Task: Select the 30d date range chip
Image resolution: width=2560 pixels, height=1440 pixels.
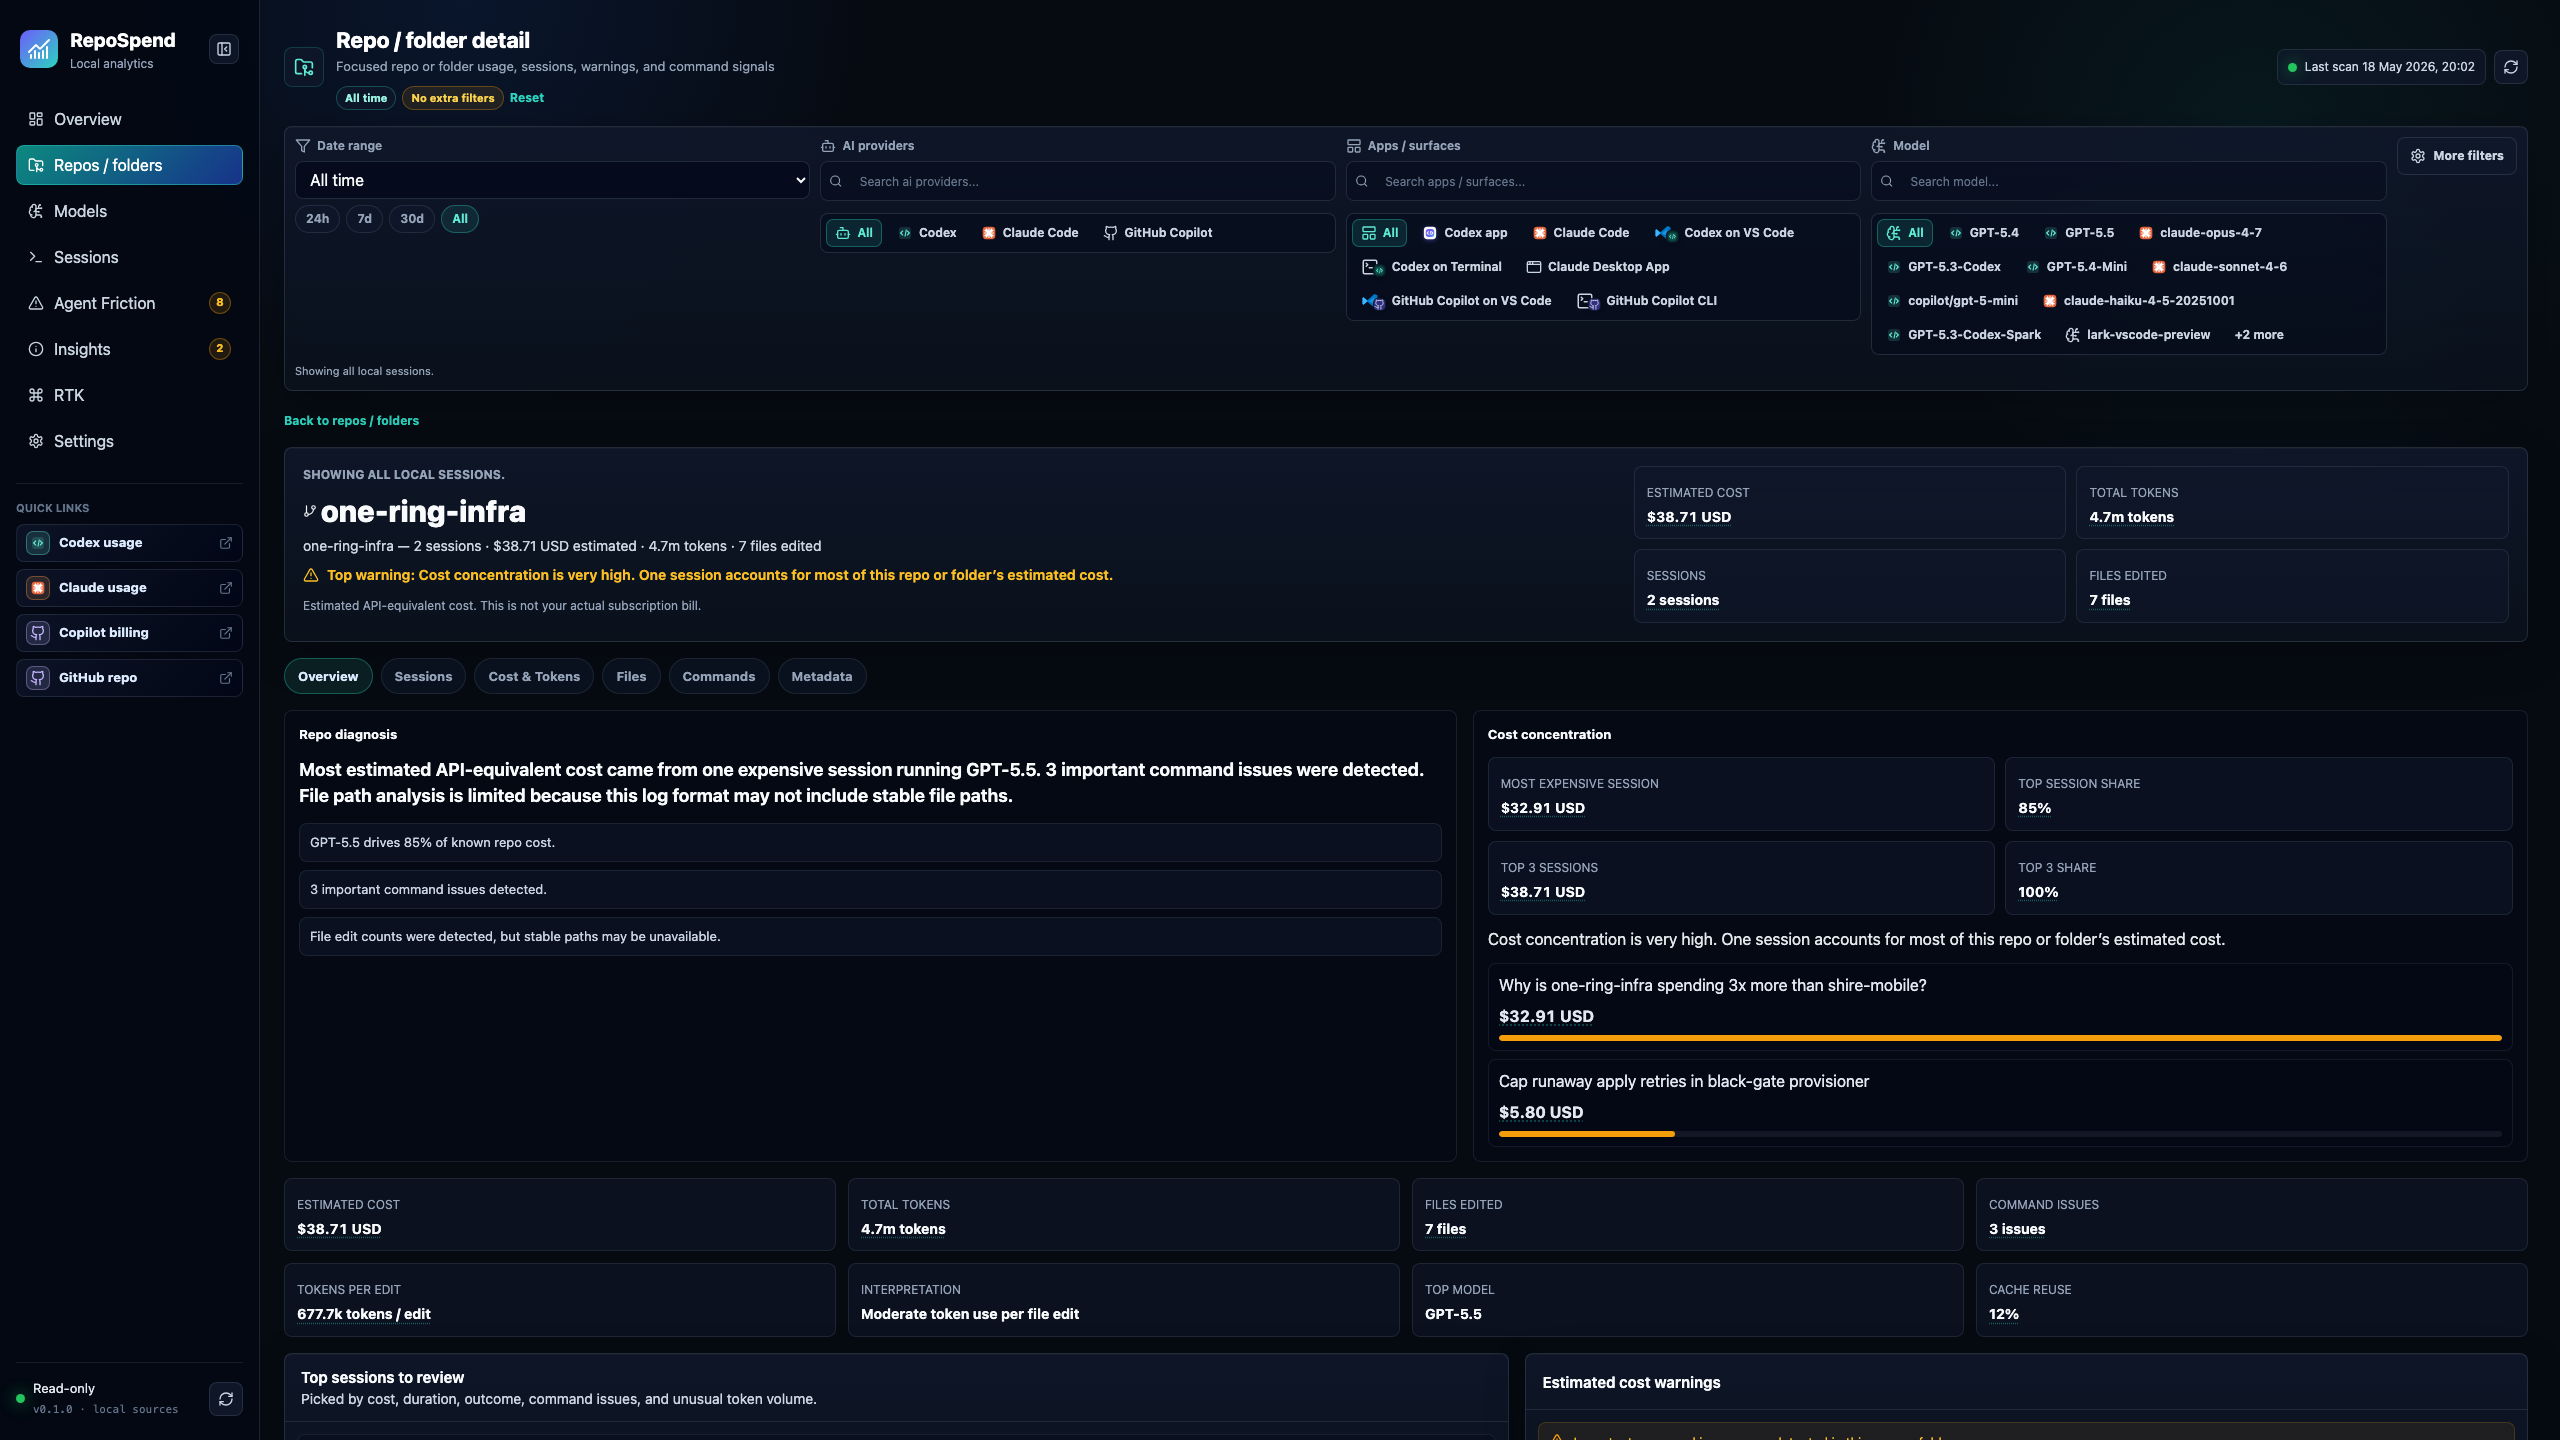Action: point(412,219)
